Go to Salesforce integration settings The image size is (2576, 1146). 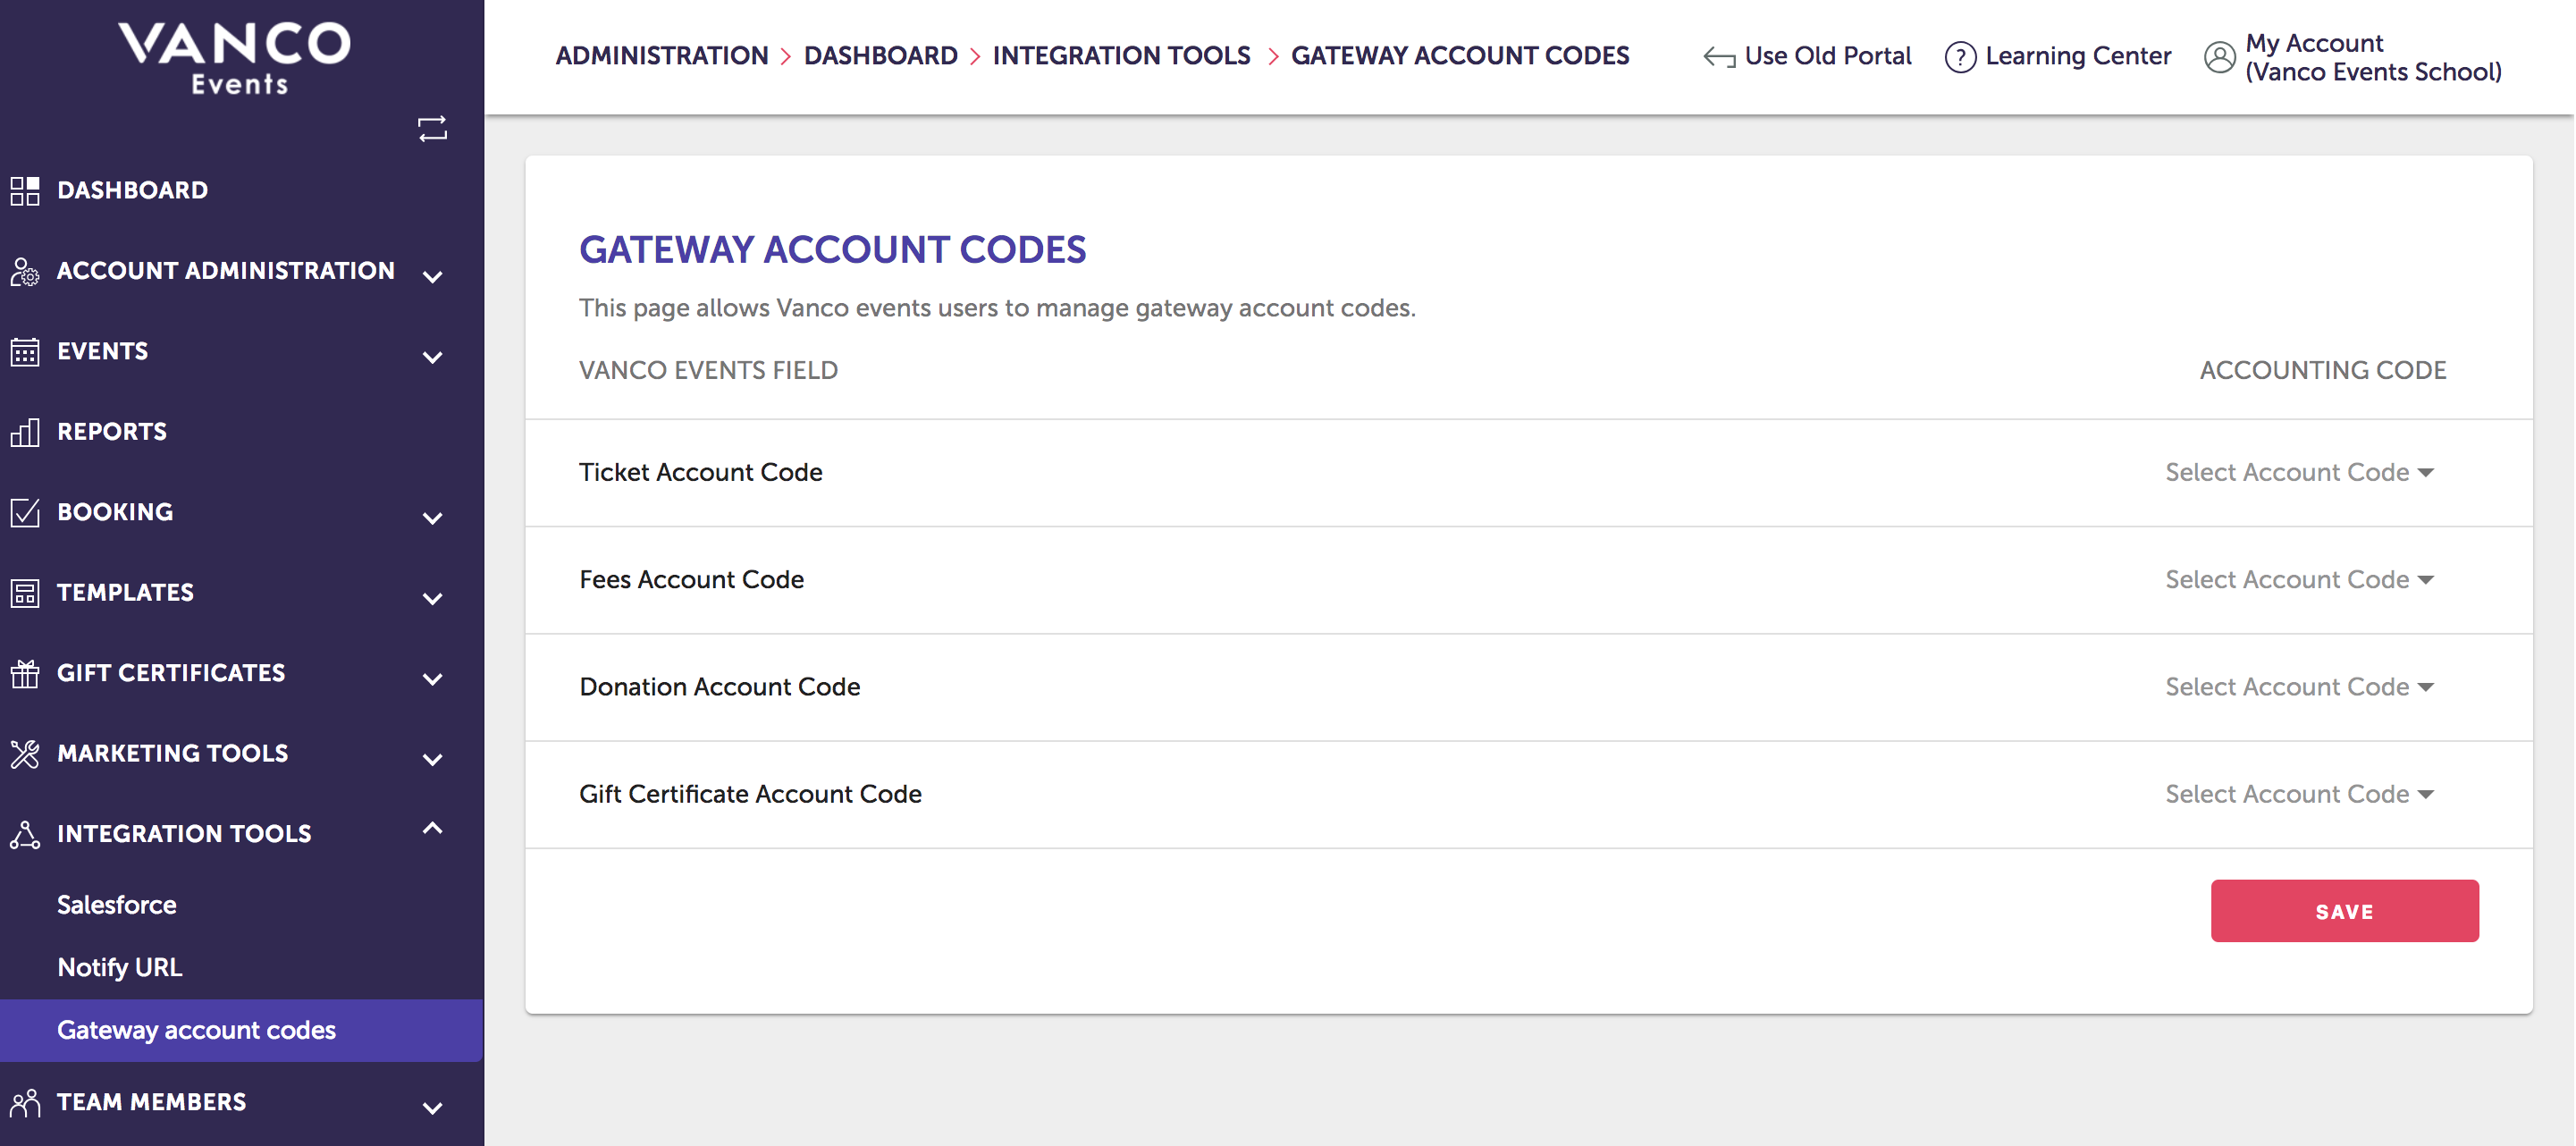point(116,904)
